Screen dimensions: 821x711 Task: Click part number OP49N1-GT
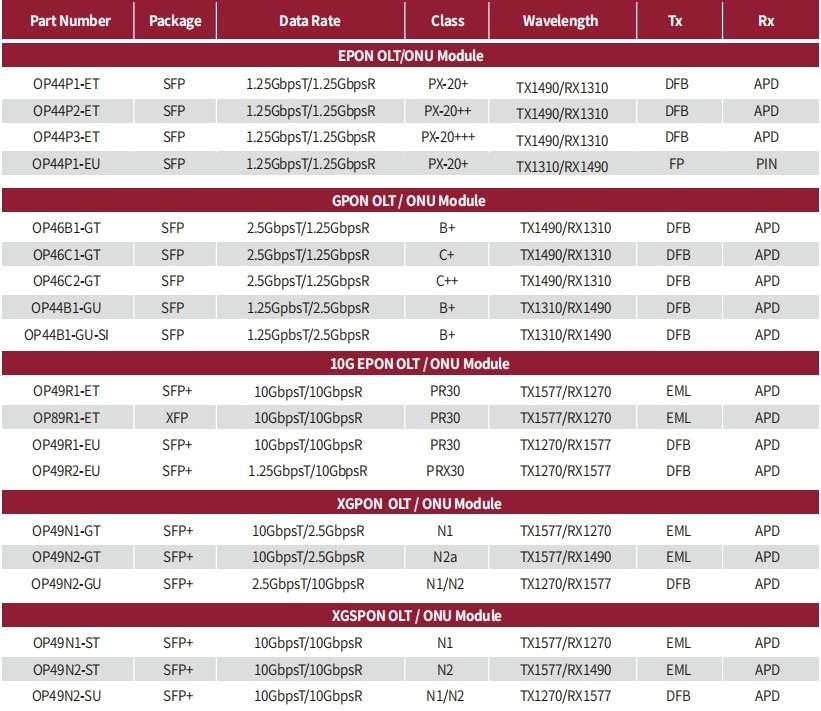(66, 531)
